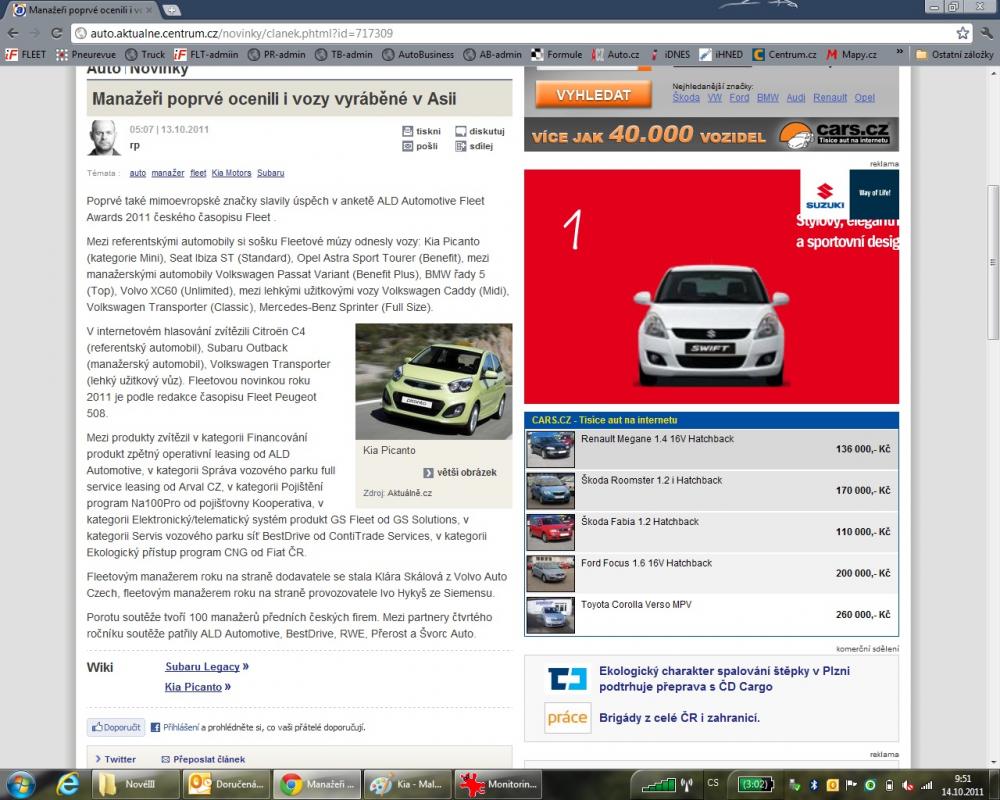The height and width of the screenshot is (800, 1000).
Task: Open the Windows Start menu
Action: [20, 784]
